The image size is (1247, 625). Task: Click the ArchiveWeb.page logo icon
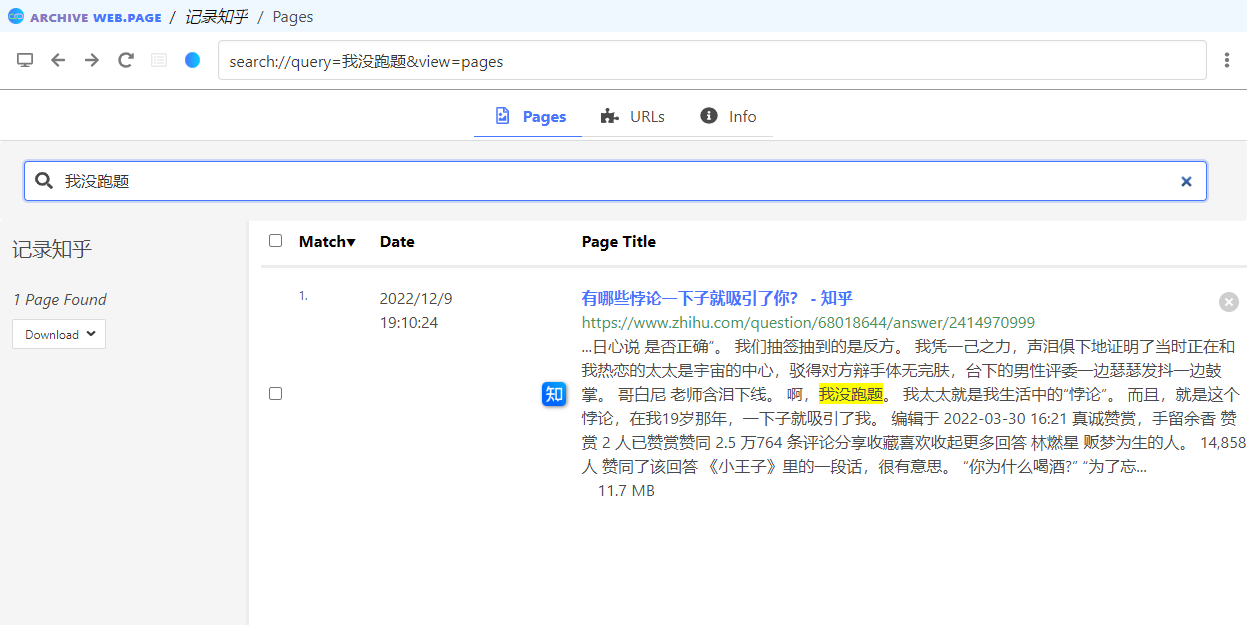pyautogui.click(x=15, y=16)
